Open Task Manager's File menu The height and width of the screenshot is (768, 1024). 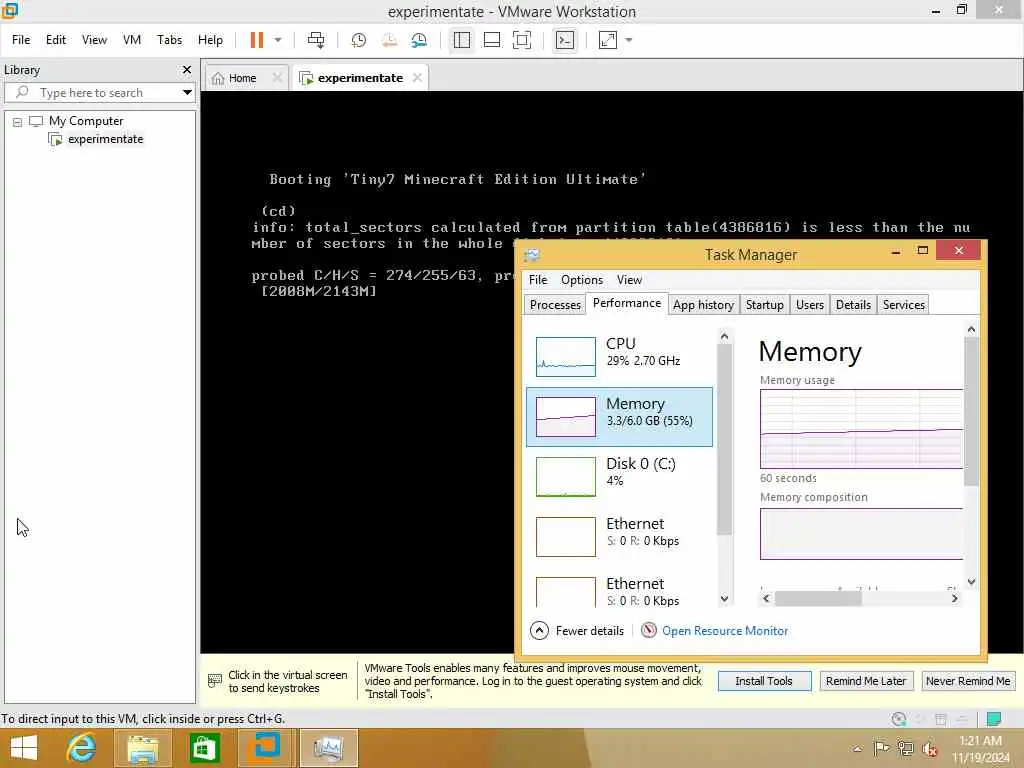[538, 280]
